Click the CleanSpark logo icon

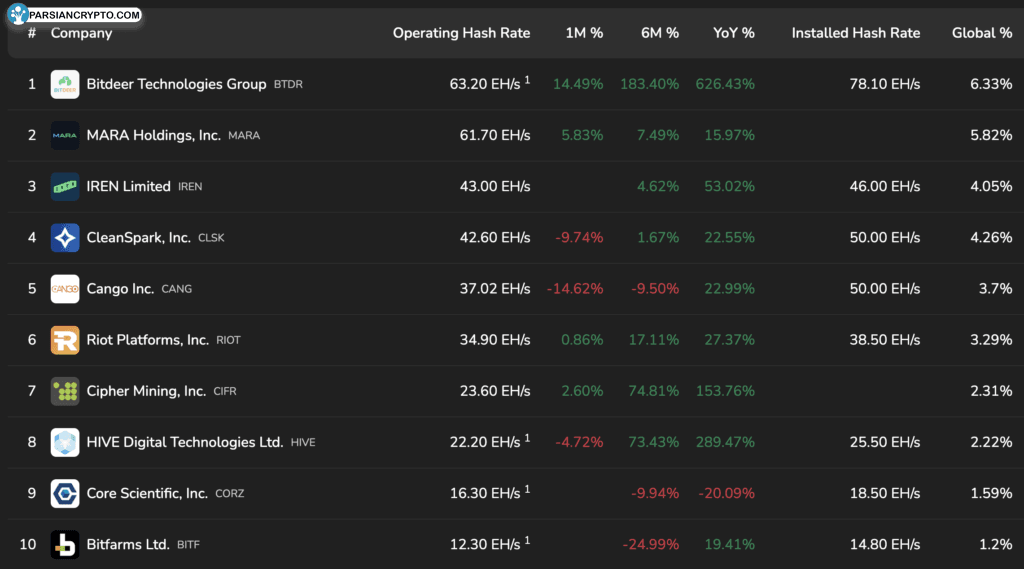(x=65, y=238)
